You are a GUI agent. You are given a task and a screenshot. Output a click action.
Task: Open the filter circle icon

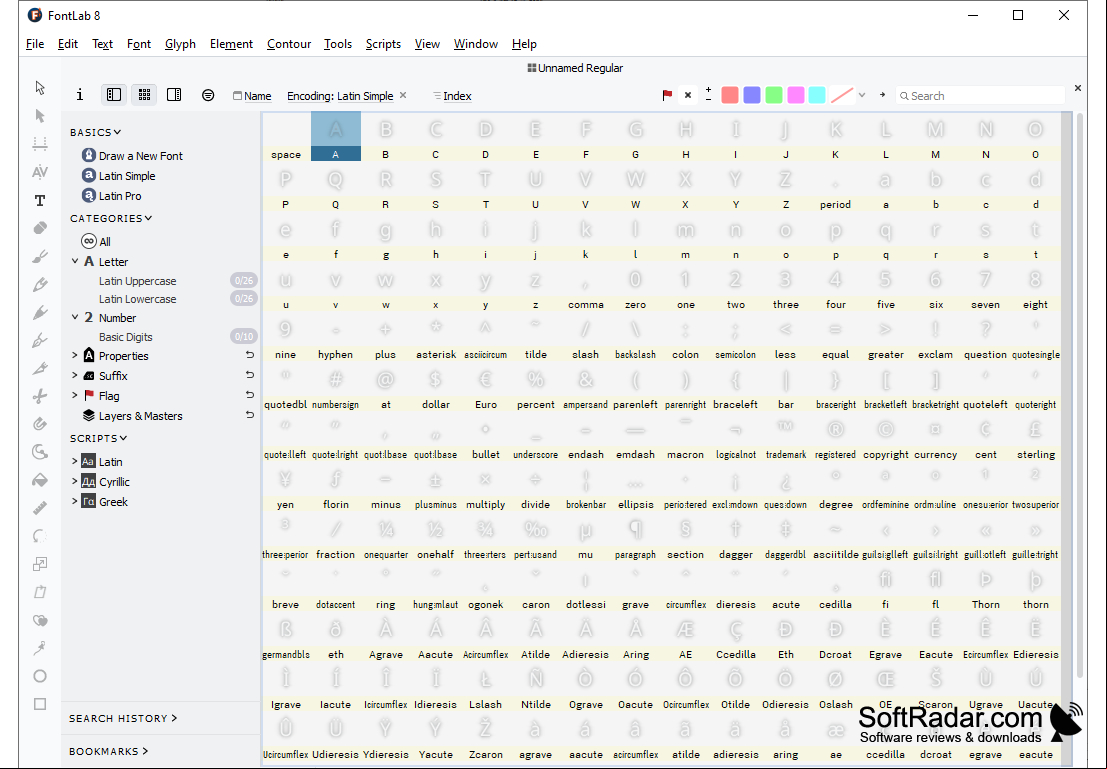click(x=208, y=95)
